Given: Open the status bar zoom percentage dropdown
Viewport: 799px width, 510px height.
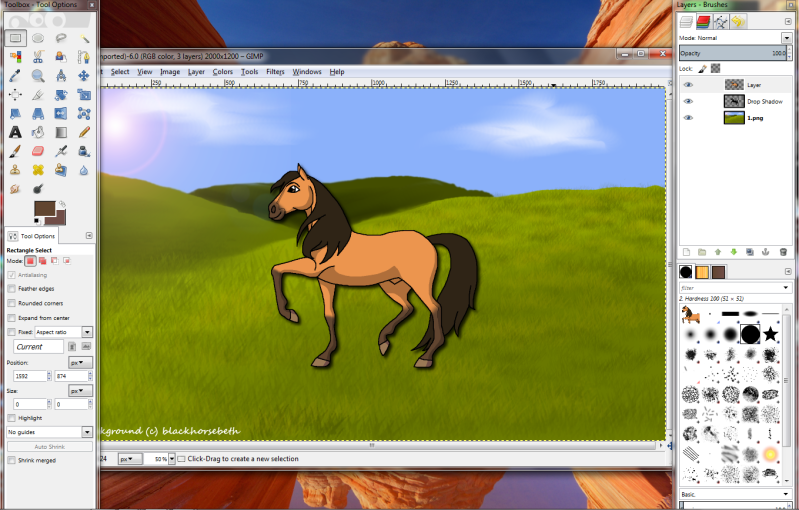Looking at the screenshot, I should pyautogui.click(x=172, y=459).
